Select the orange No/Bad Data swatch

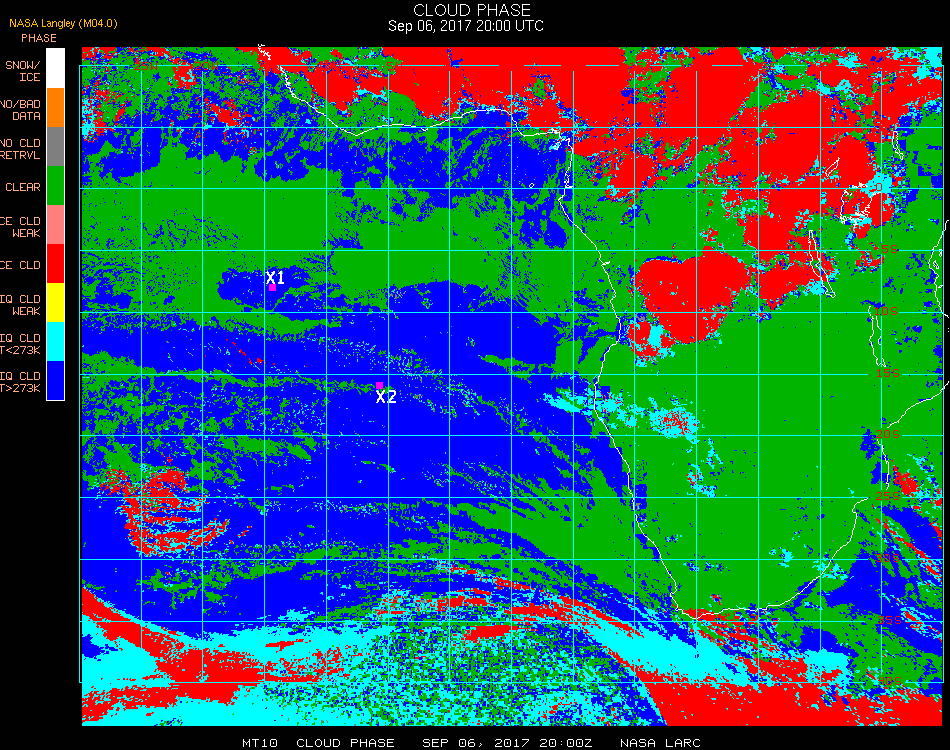click(55, 108)
